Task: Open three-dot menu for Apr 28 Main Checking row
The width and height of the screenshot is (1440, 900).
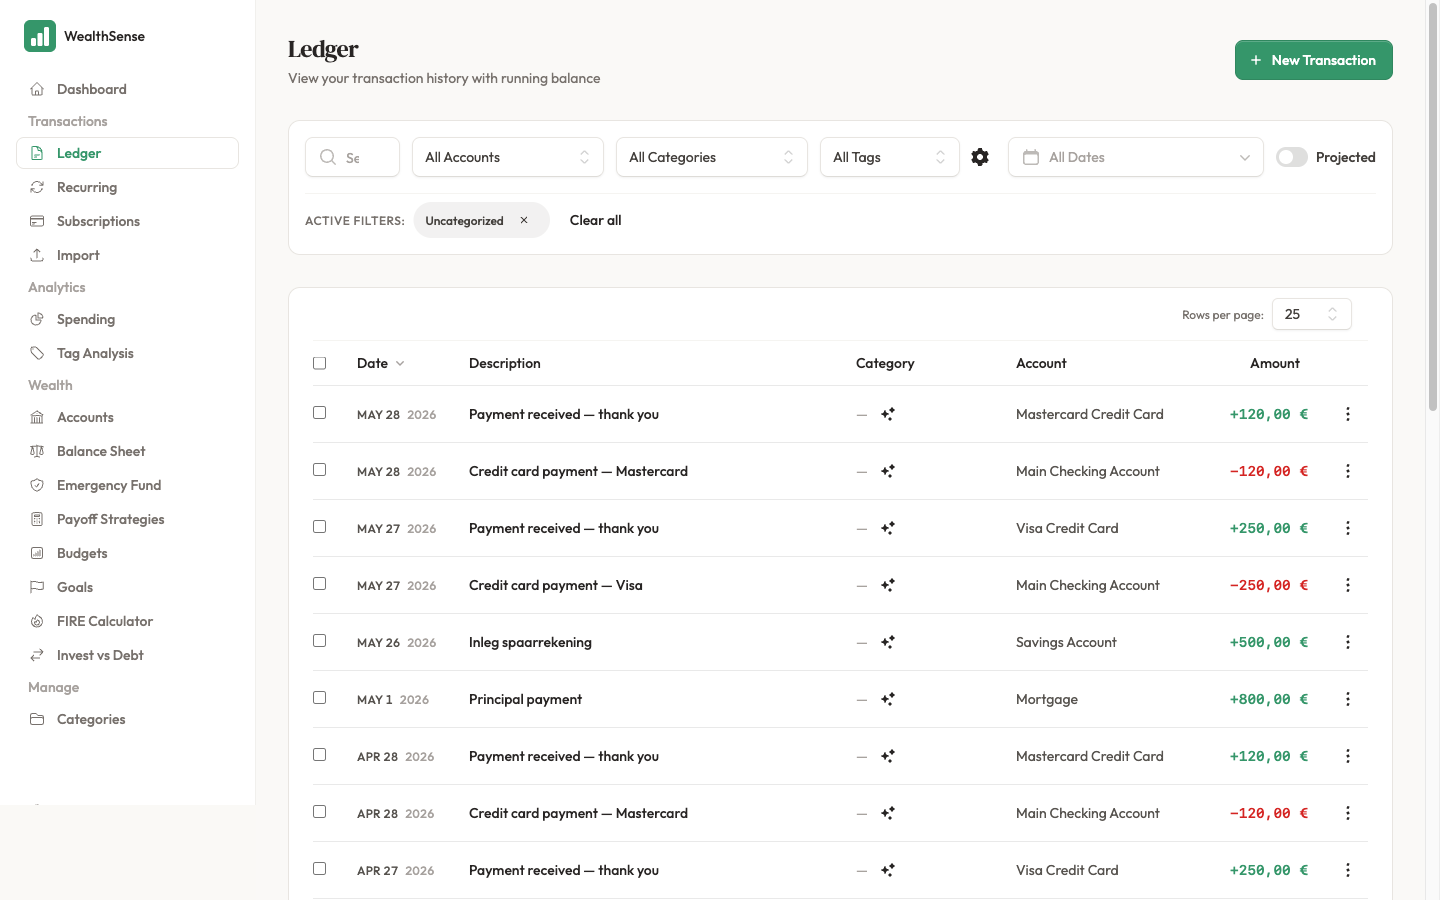Action: click(1348, 813)
